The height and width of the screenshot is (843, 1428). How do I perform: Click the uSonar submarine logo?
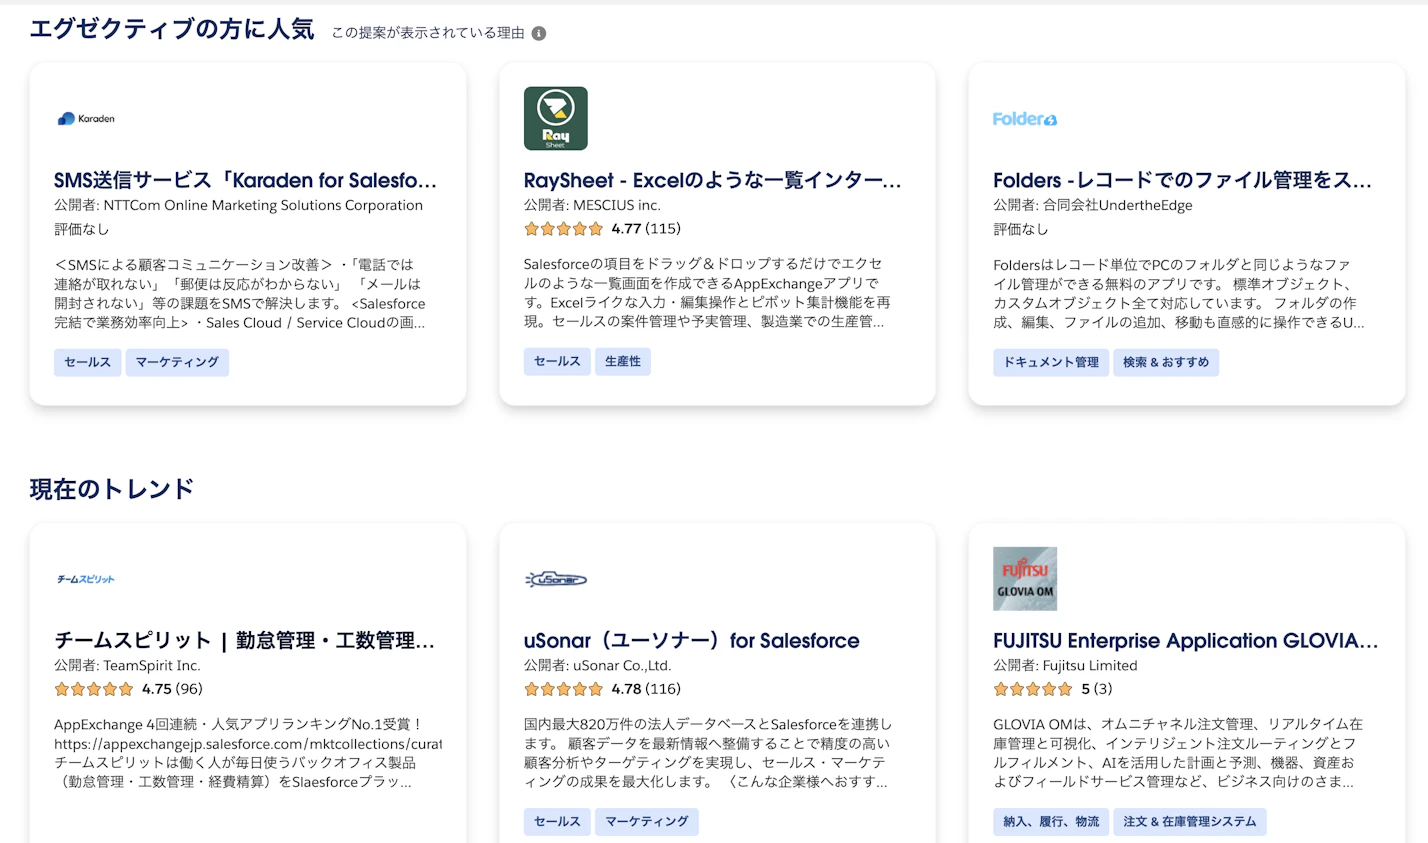tap(555, 578)
